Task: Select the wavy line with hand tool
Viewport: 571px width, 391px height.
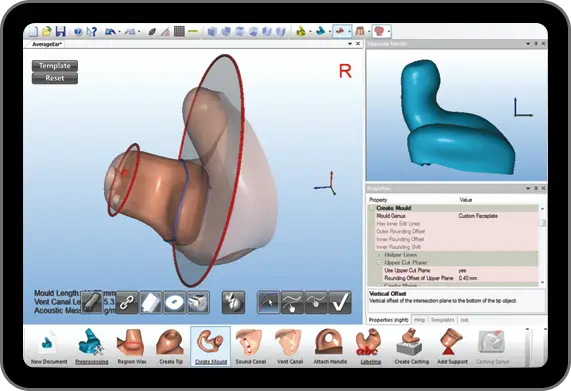Action: (x=292, y=302)
